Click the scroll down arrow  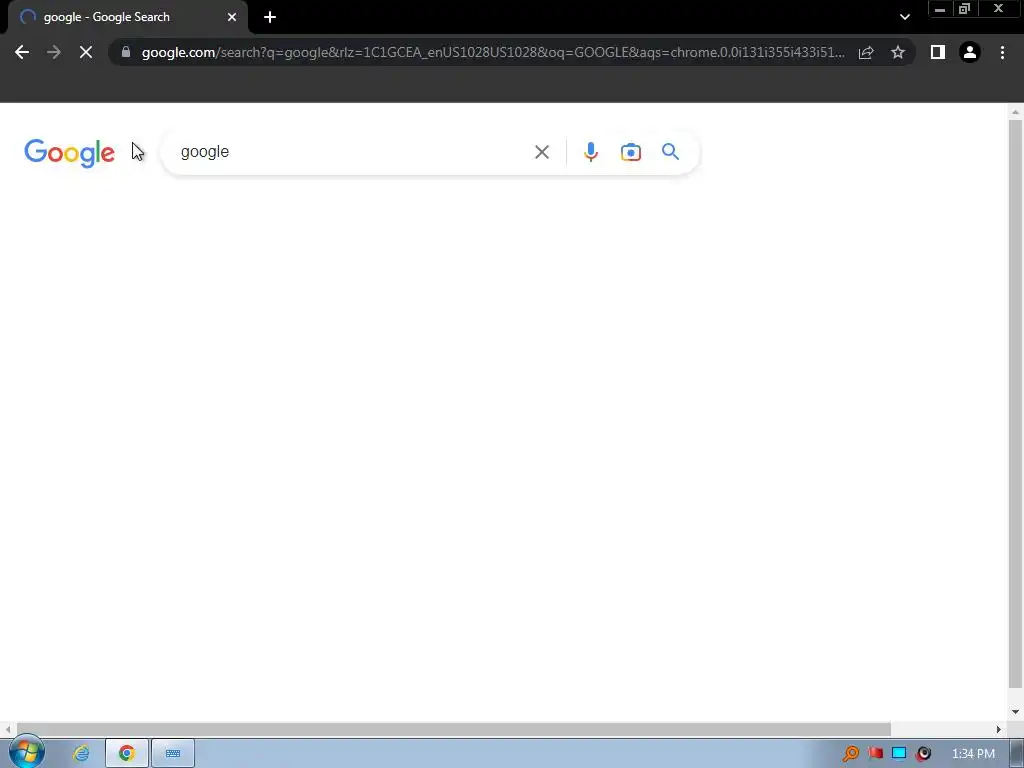tap(1014, 712)
